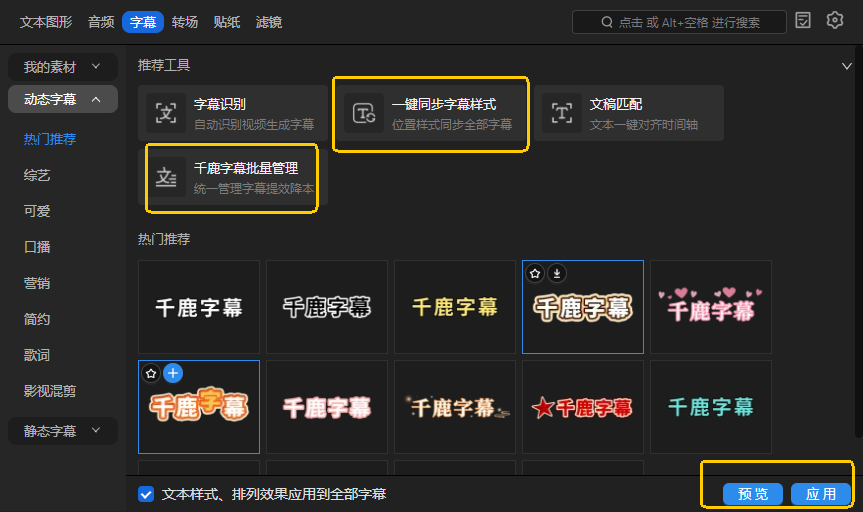
Task: Open the 字幕识别 subtitle recognition tool
Action: tap(232, 113)
